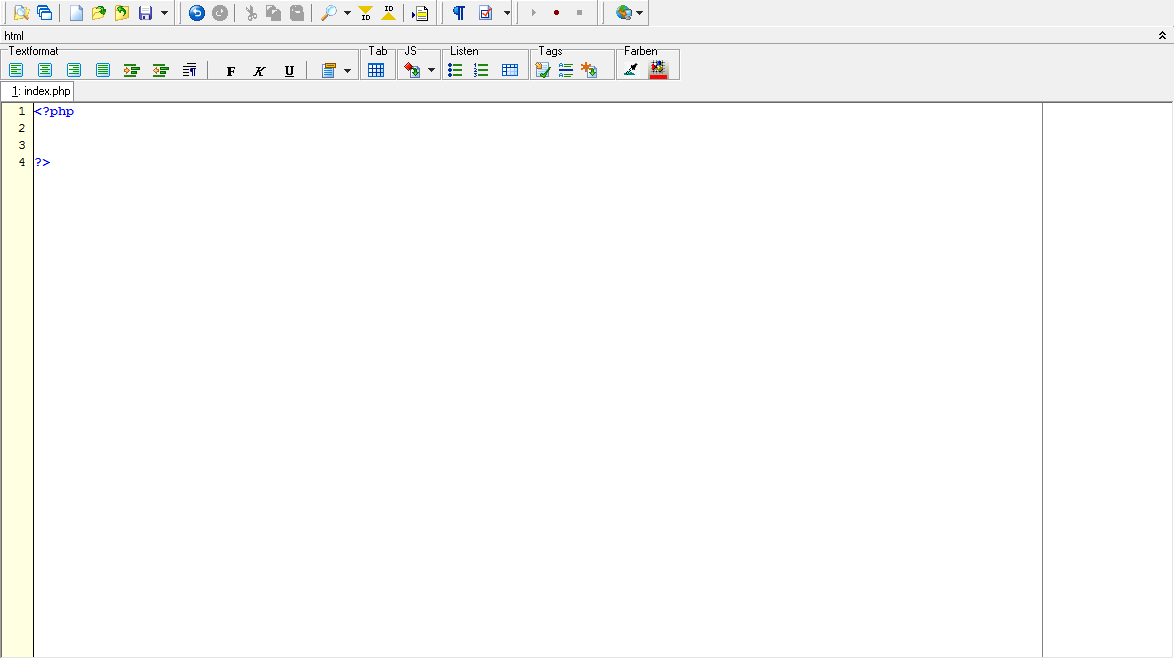The height and width of the screenshot is (659, 1174).
Task: Open the JS group dropdown arrow
Action: click(x=431, y=70)
